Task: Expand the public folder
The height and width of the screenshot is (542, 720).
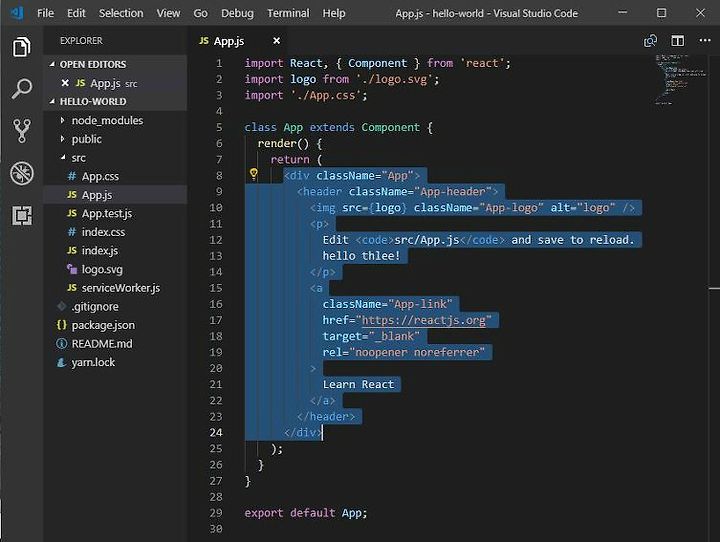Action: point(62,139)
